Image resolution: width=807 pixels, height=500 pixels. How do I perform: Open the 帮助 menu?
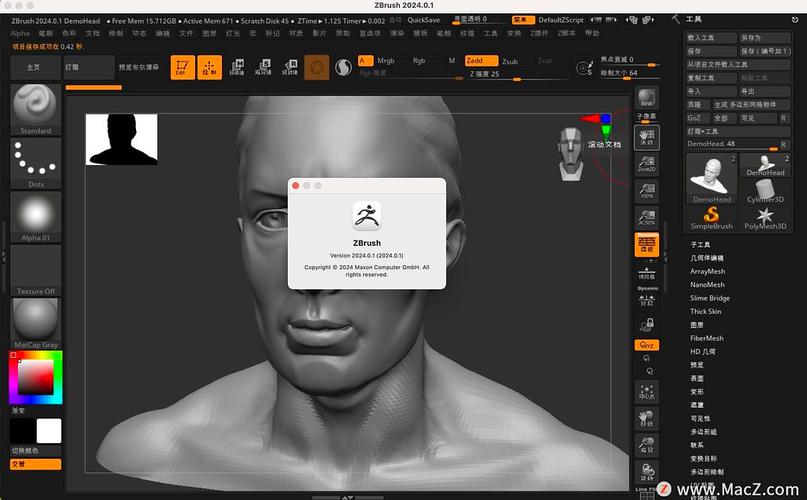[x=592, y=33]
